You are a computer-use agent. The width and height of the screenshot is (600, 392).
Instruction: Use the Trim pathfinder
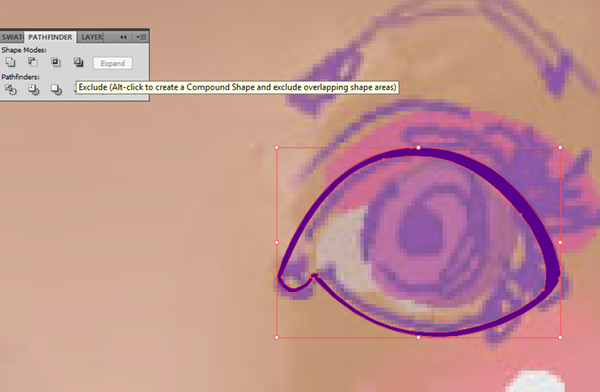coord(33,90)
